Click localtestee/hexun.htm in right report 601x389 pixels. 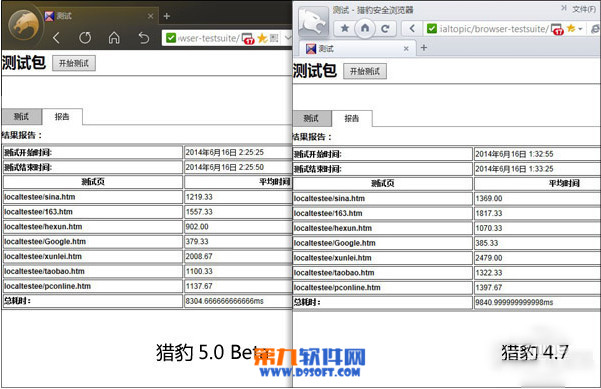pyautogui.click(x=333, y=228)
